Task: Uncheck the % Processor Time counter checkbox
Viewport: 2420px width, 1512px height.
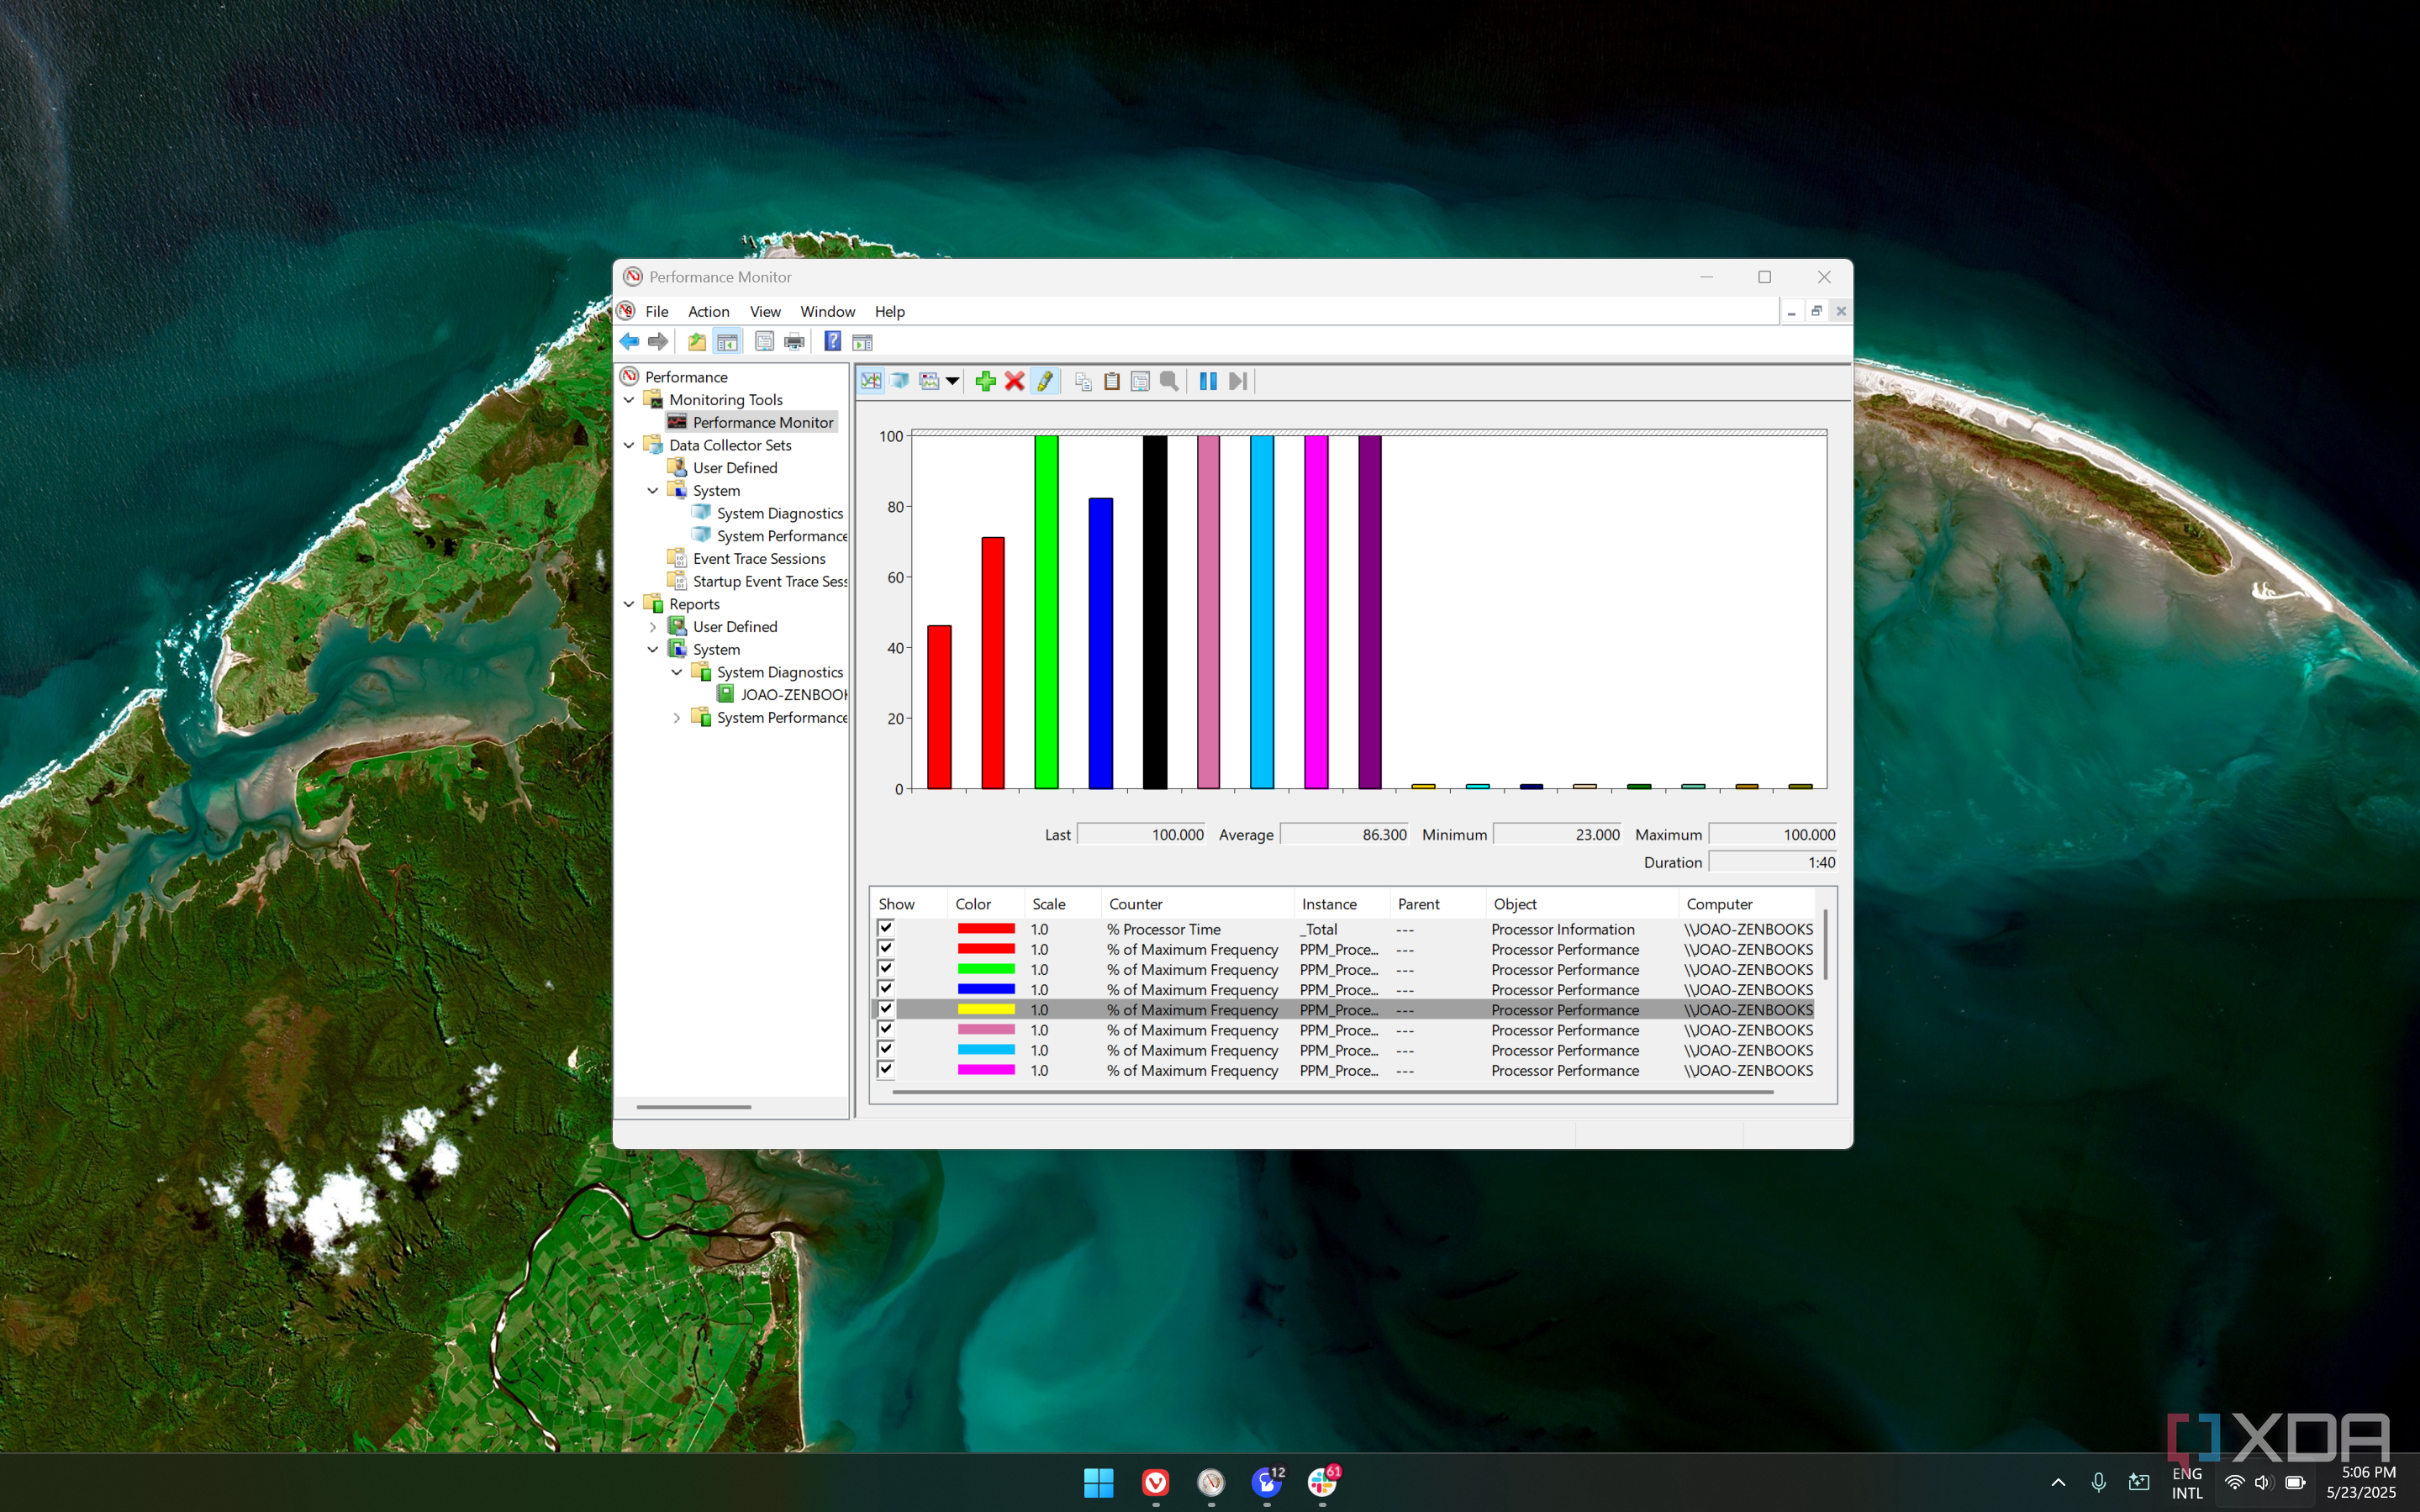Action: click(885, 928)
